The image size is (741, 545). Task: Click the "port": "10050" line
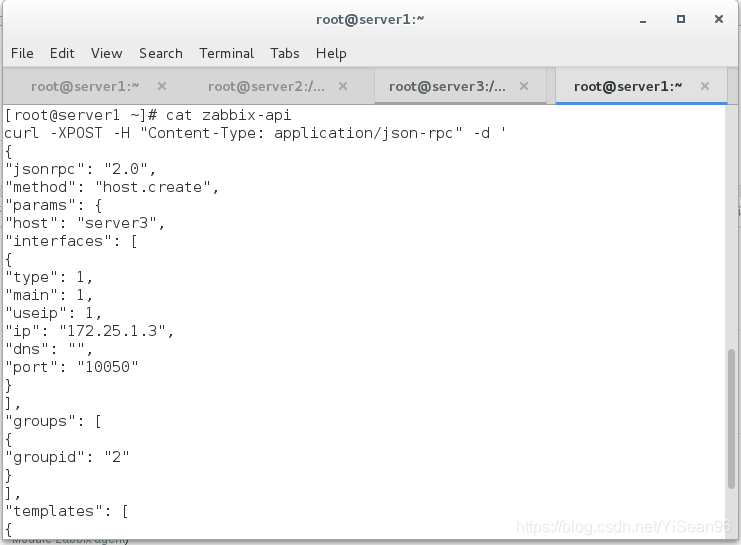(71, 367)
